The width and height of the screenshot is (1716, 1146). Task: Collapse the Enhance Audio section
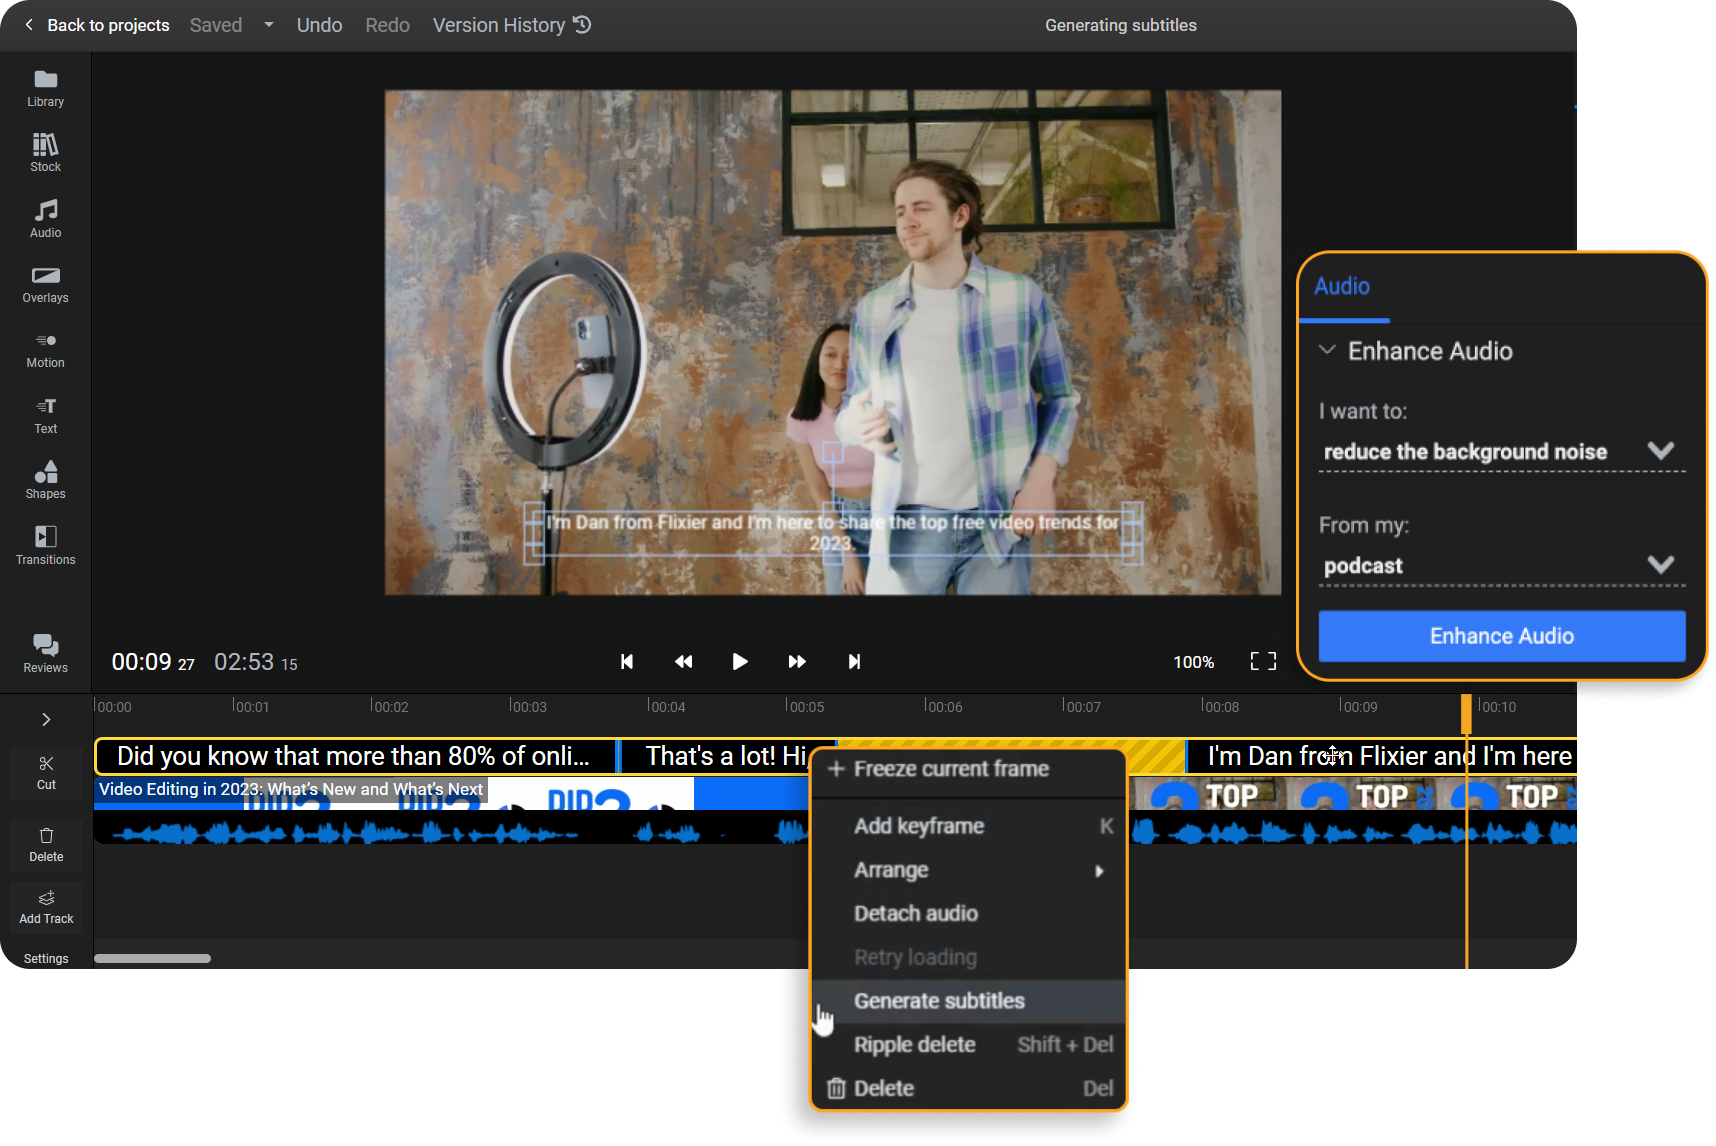(1327, 351)
